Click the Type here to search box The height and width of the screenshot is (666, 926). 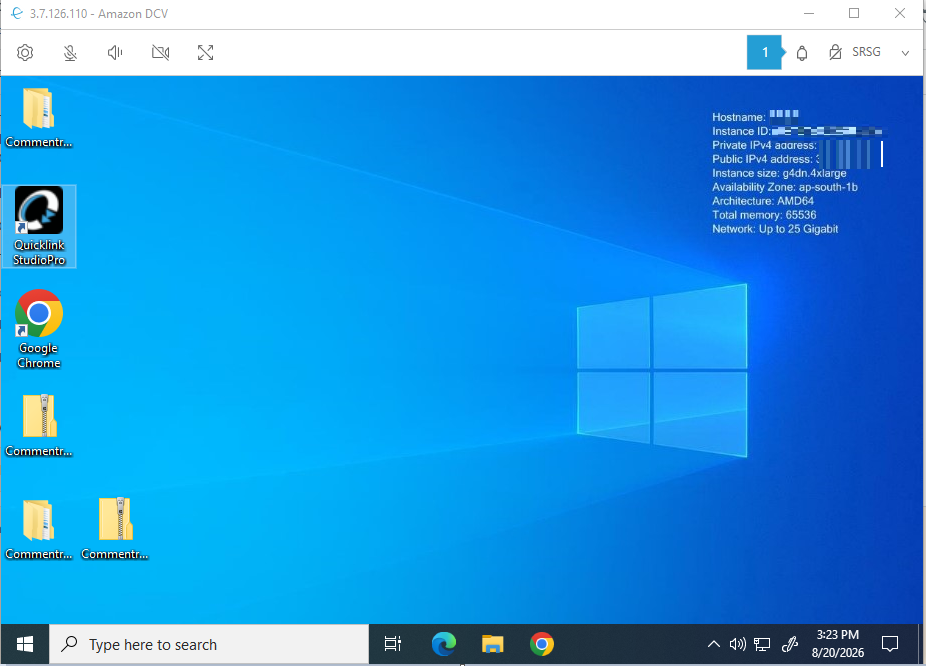pyautogui.click(x=209, y=644)
